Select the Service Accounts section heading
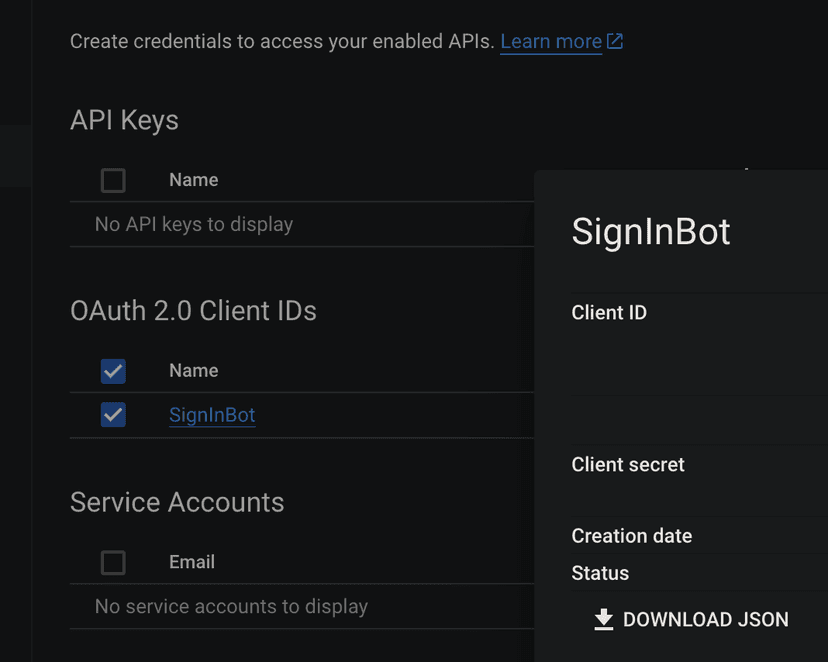Image resolution: width=828 pixels, height=662 pixels. (x=177, y=502)
